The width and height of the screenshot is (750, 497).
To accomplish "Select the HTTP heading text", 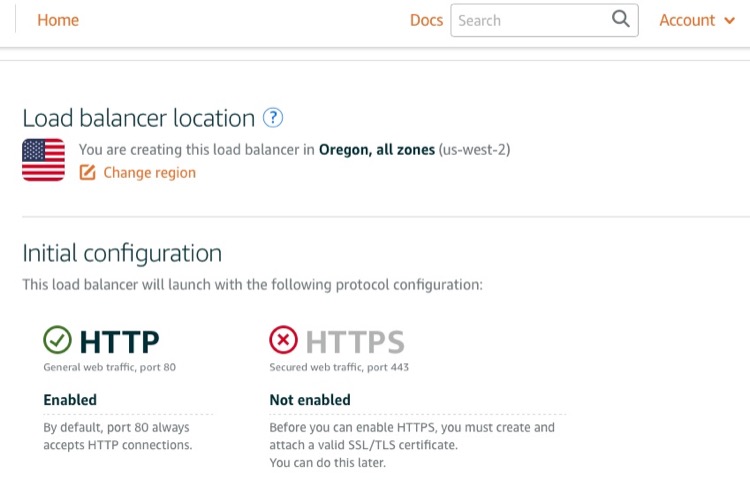I will click(119, 342).
